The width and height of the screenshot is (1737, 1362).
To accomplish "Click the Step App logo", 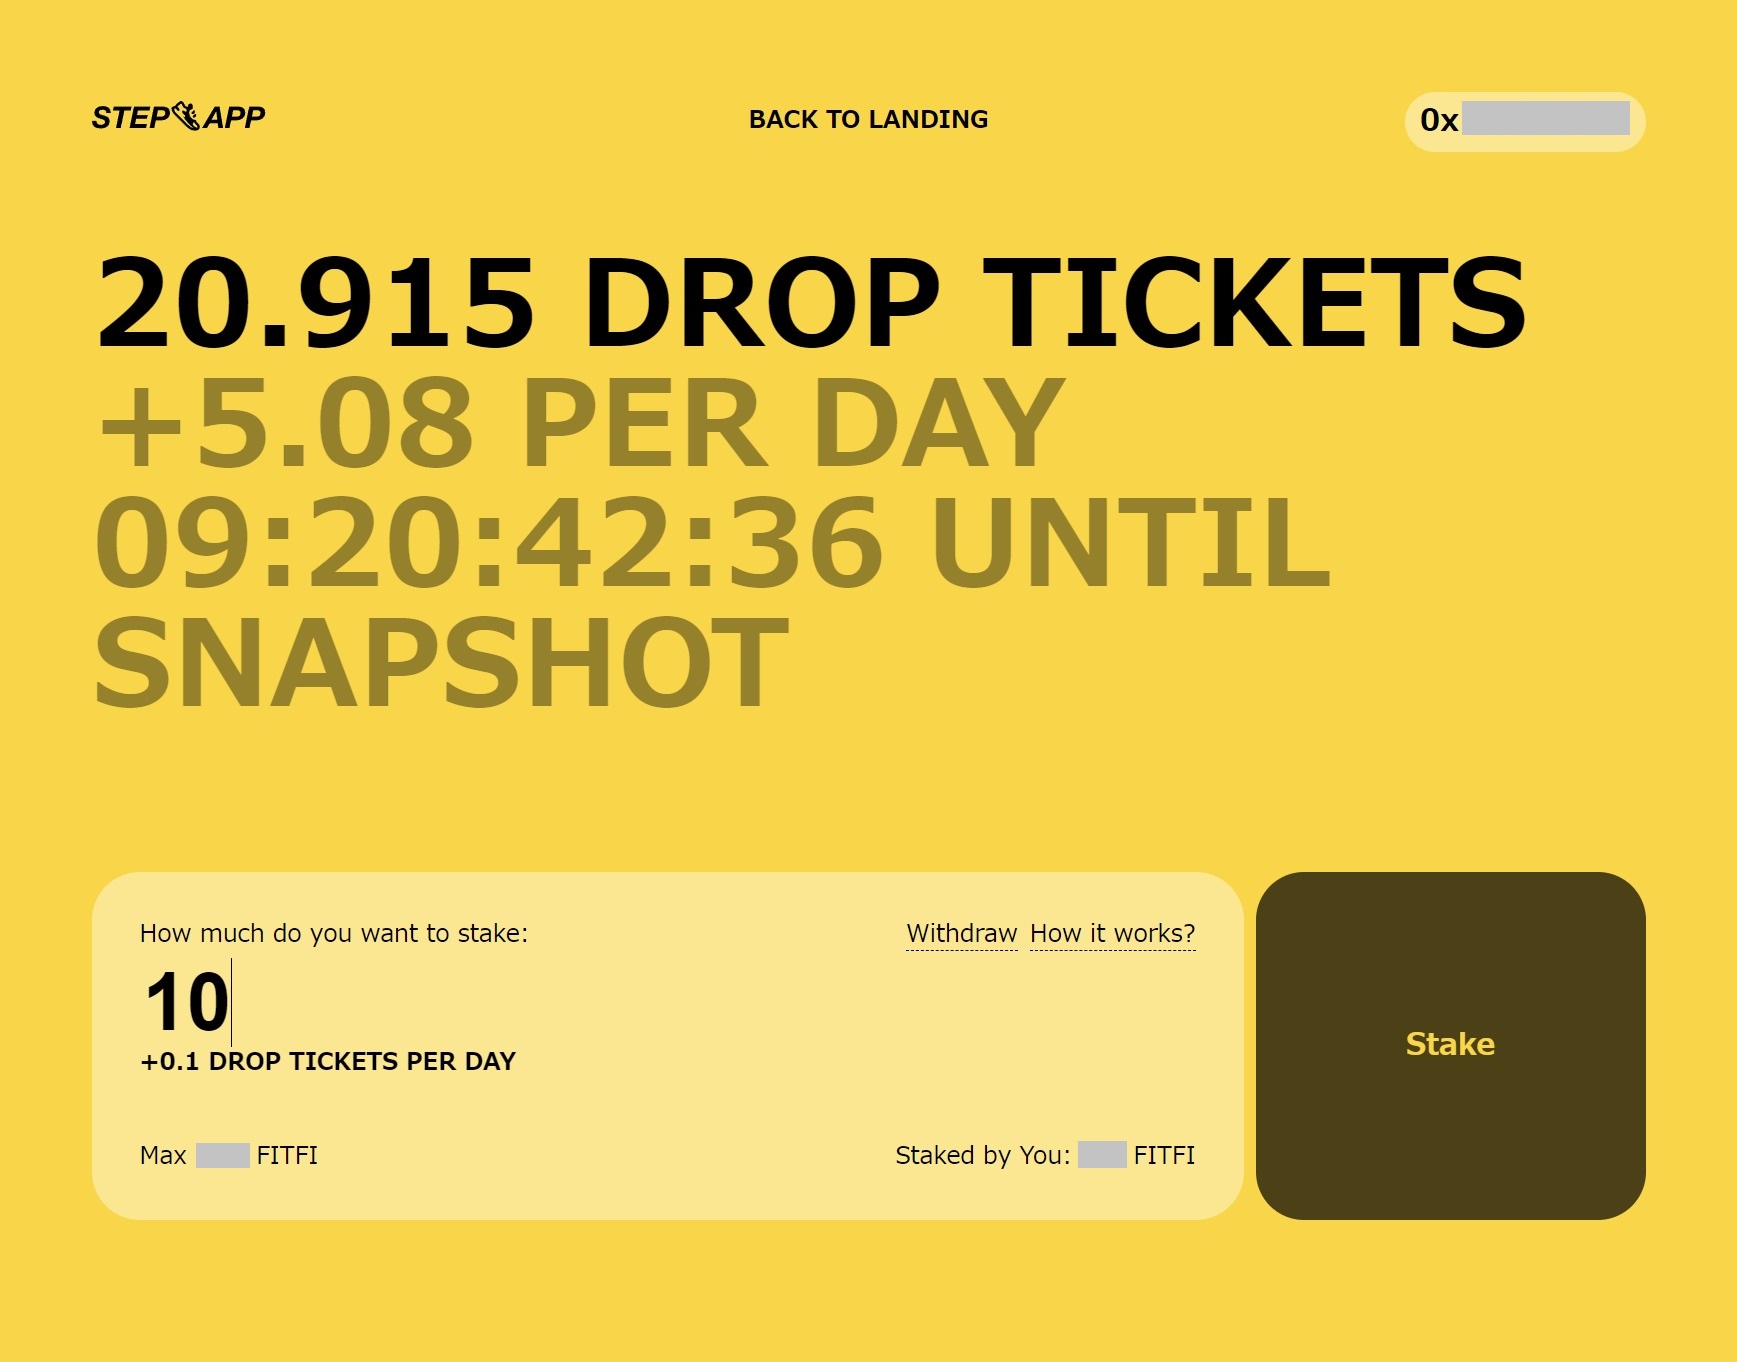I will (x=178, y=117).
